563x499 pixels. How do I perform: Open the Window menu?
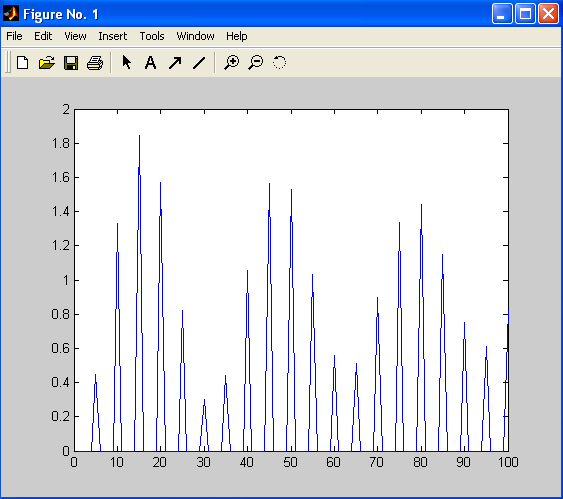tap(195, 36)
